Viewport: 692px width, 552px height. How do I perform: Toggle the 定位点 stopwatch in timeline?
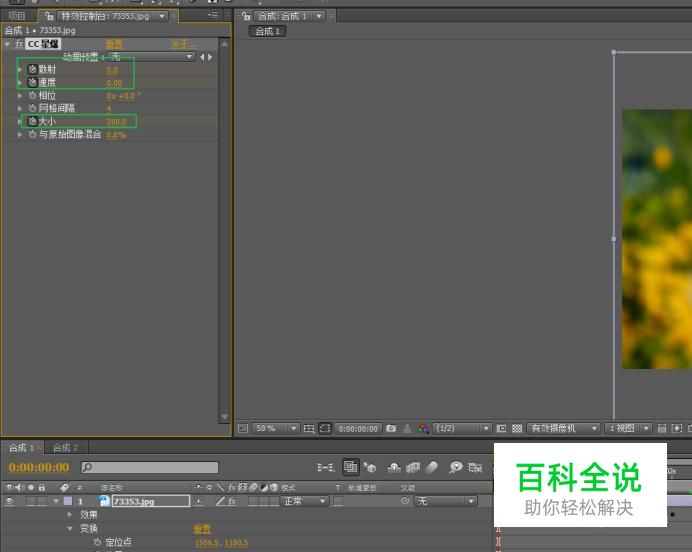pyautogui.click(x=98, y=542)
